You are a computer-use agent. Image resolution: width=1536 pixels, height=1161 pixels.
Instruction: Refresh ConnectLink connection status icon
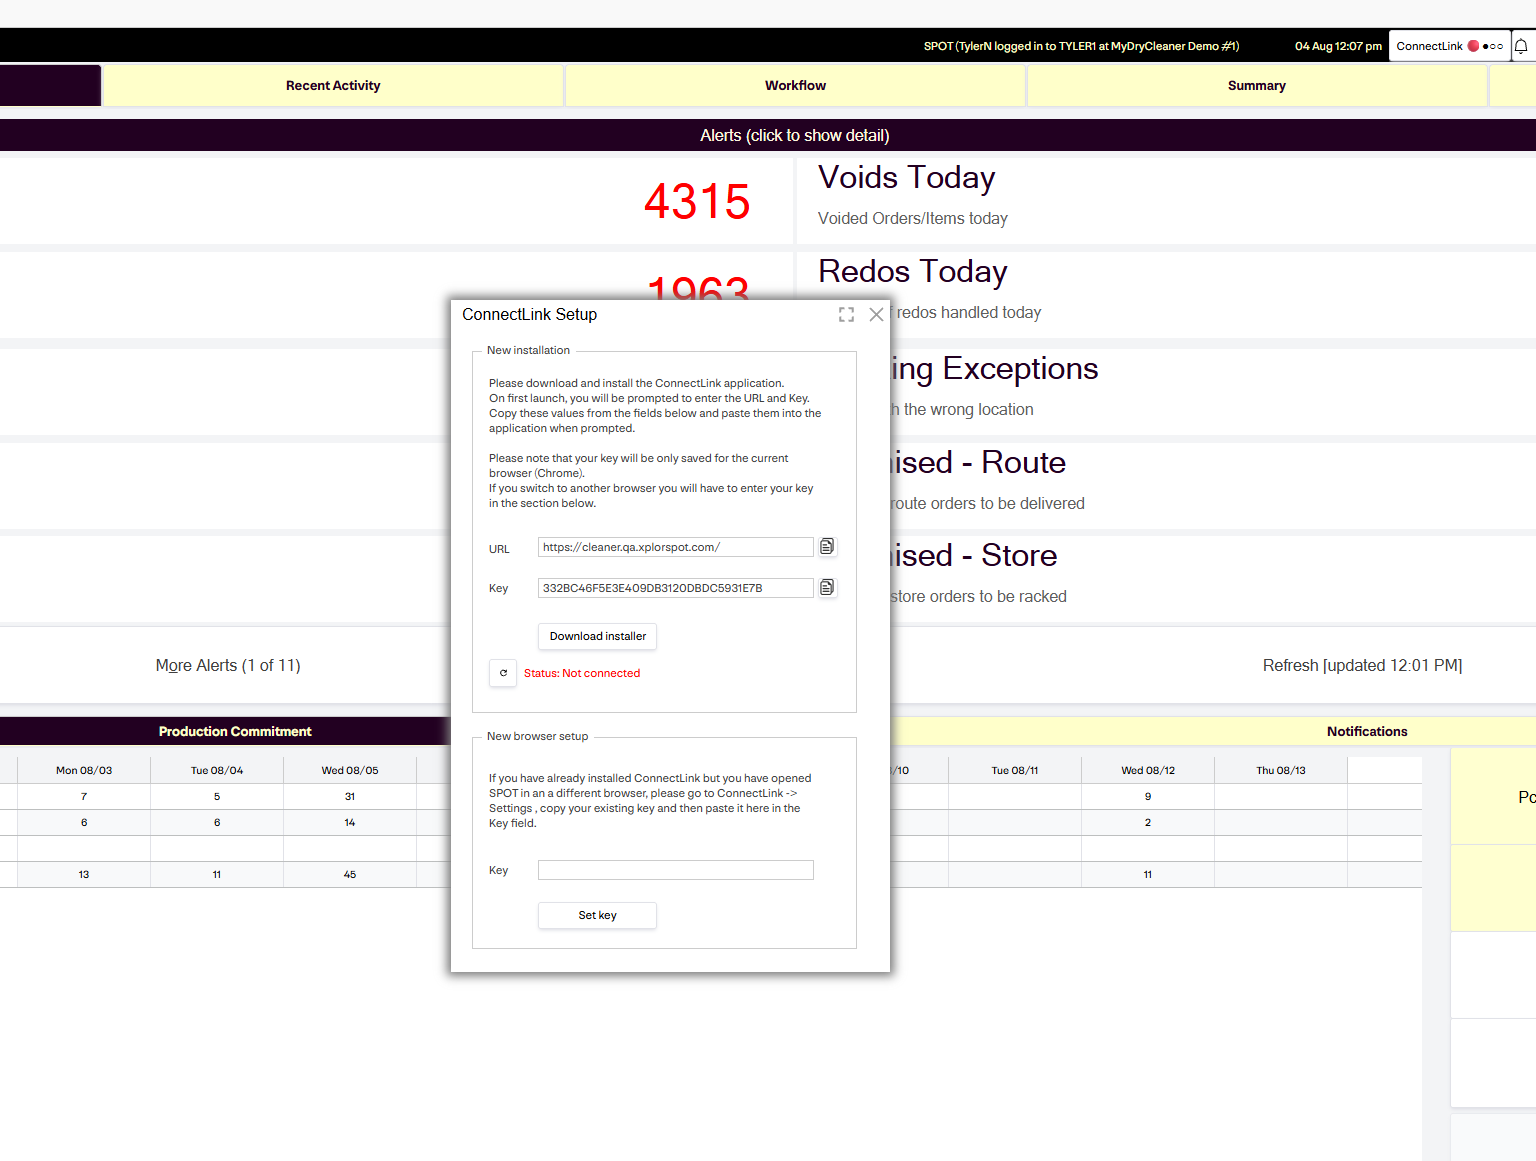click(x=503, y=673)
